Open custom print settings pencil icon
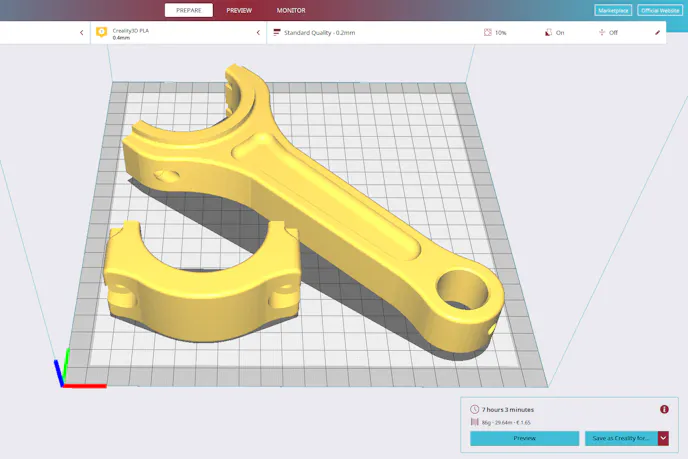 coord(657,33)
